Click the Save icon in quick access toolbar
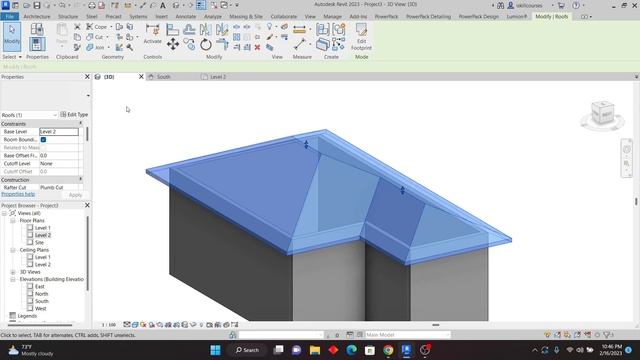This screenshot has width=640, height=360. 37,5
